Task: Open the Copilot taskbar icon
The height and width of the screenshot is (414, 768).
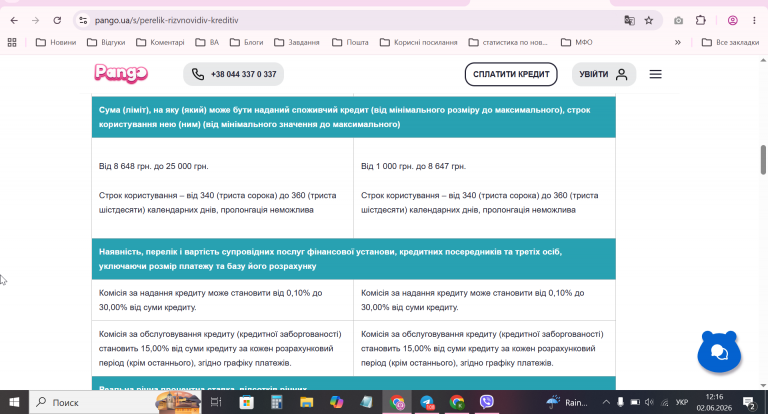Action: (x=336, y=402)
